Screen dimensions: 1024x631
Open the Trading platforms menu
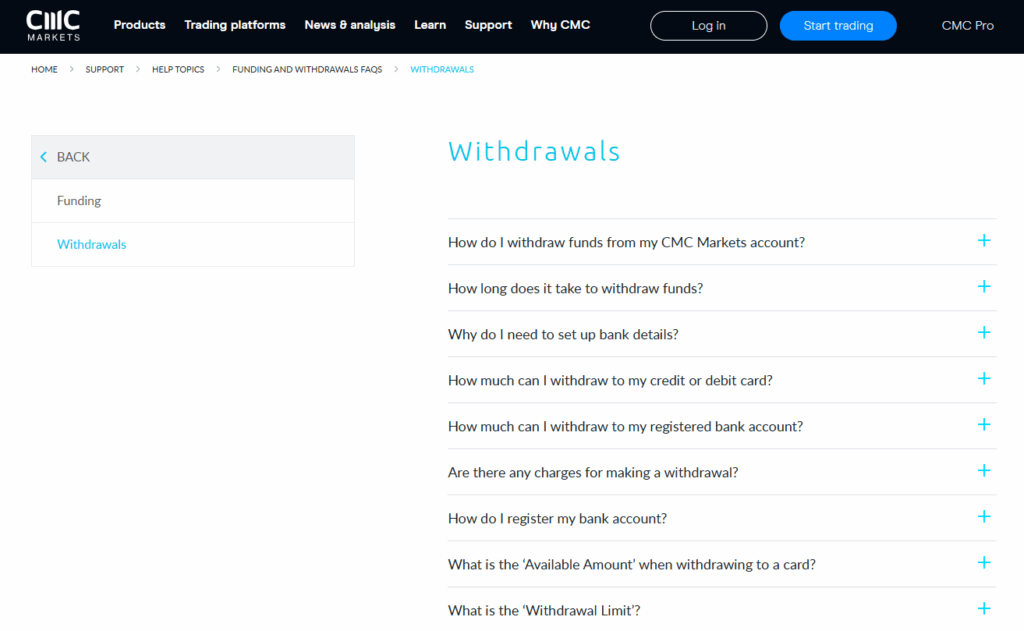[235, 25]
